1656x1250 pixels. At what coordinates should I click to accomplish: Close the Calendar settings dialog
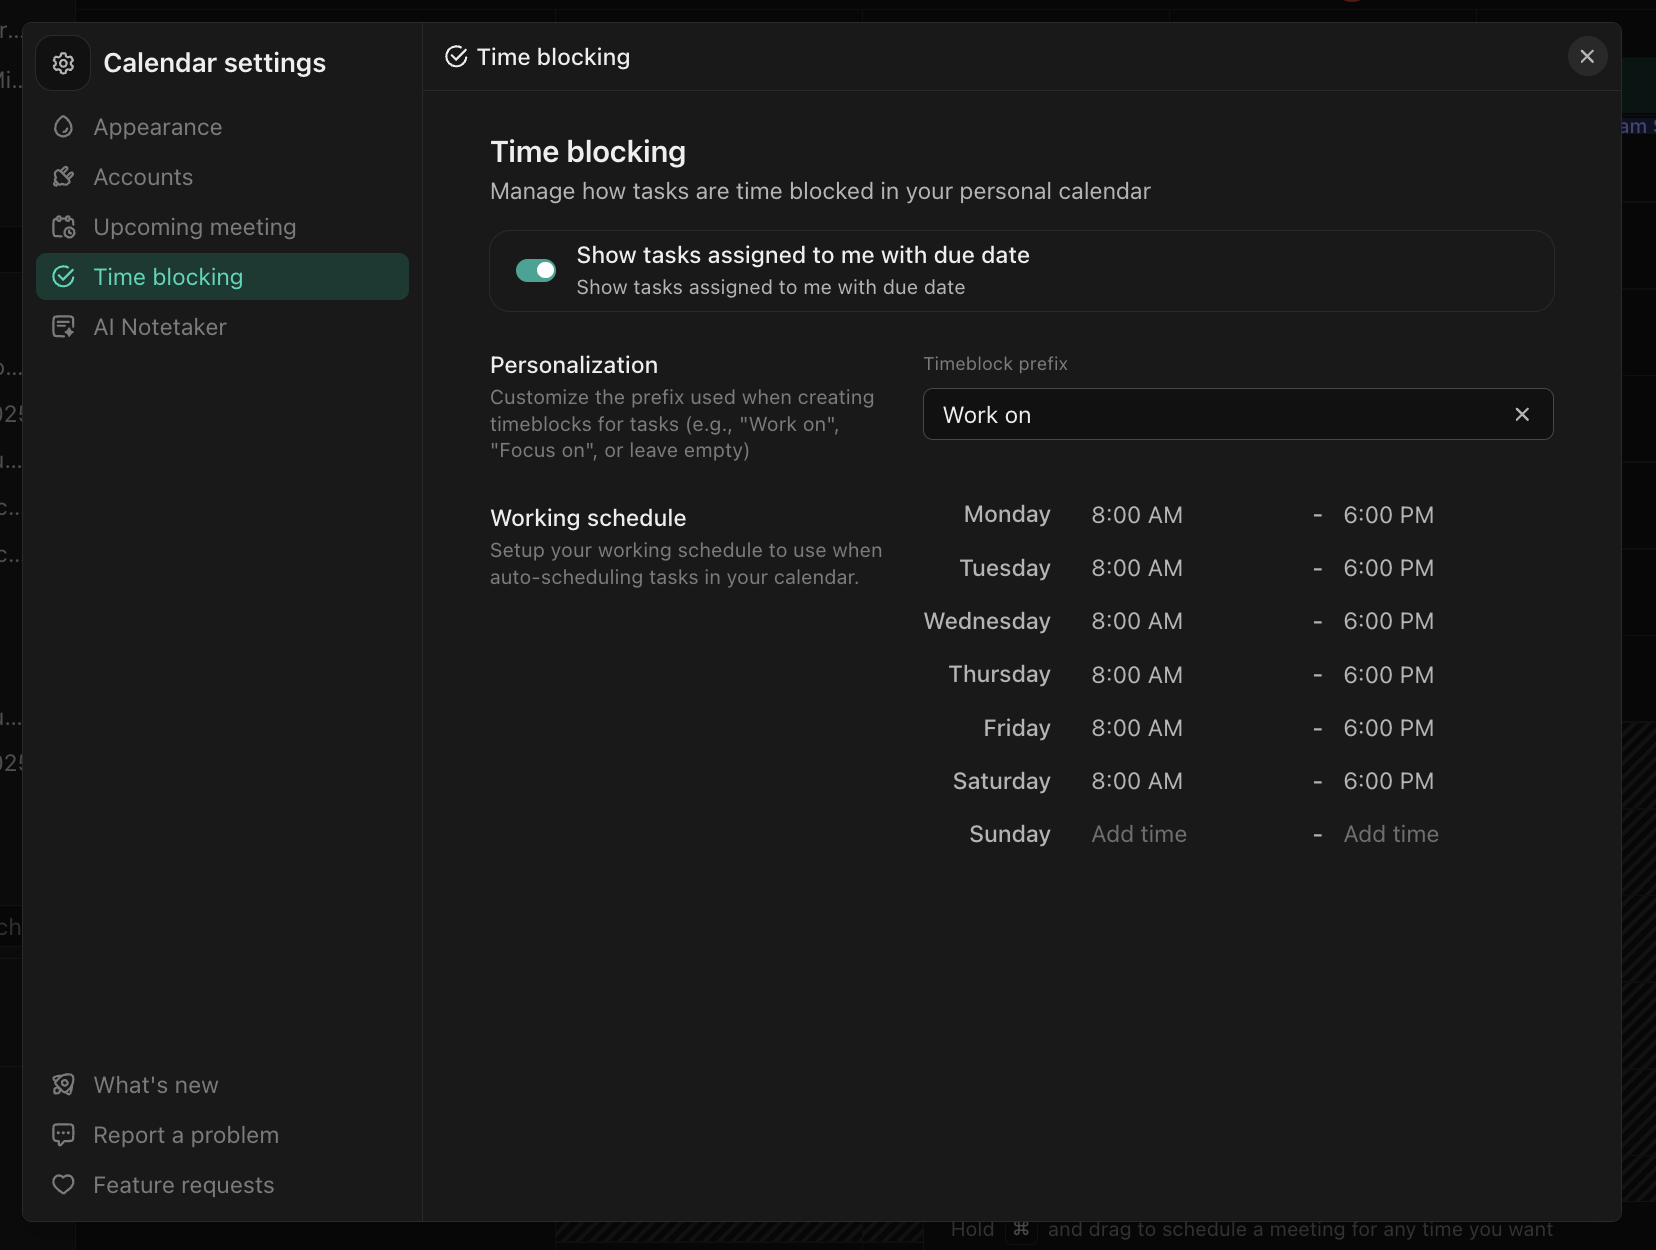[1587, 56]
